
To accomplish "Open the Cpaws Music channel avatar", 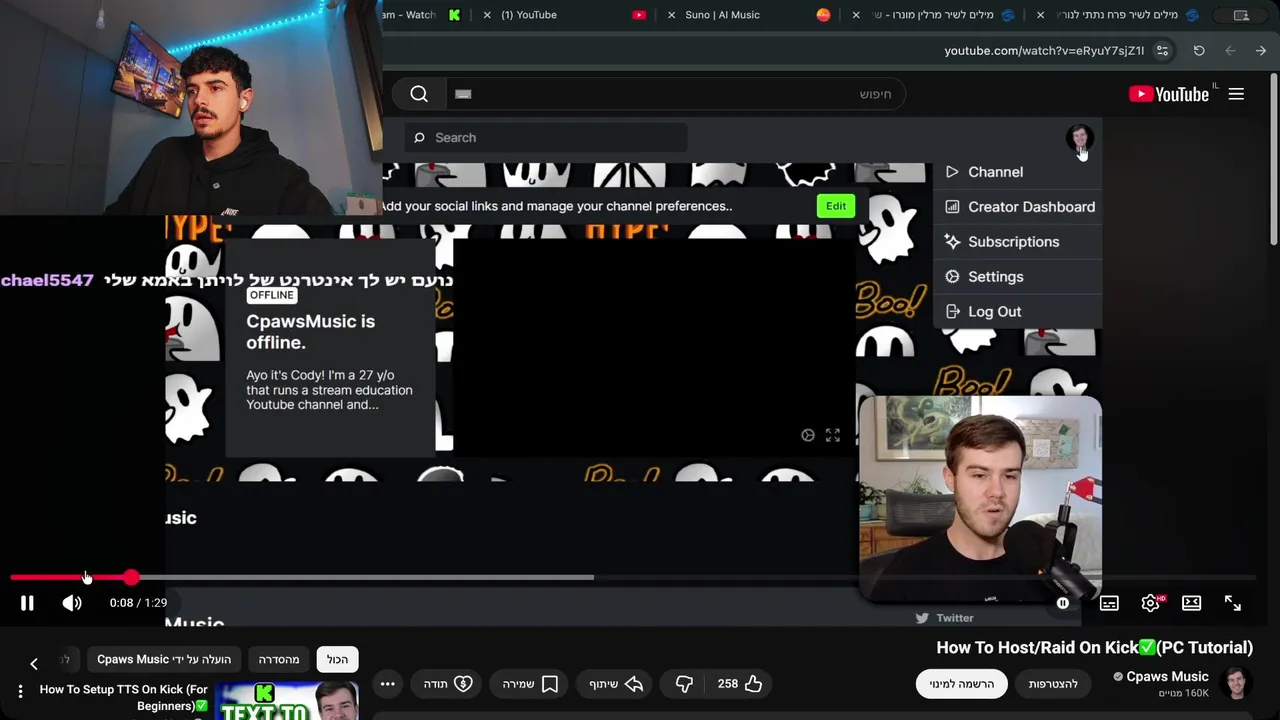I will pyautogui.click(x=1237, y=684).
